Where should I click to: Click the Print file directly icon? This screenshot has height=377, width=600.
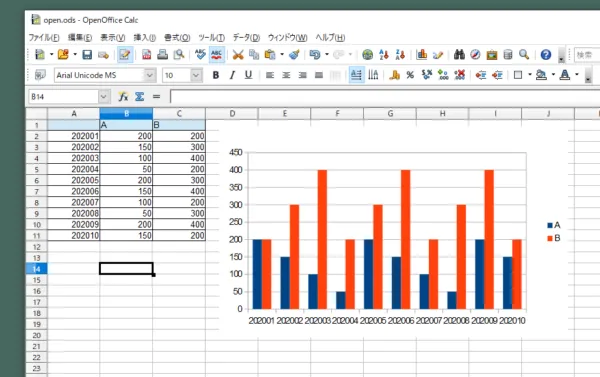point(163,55)
